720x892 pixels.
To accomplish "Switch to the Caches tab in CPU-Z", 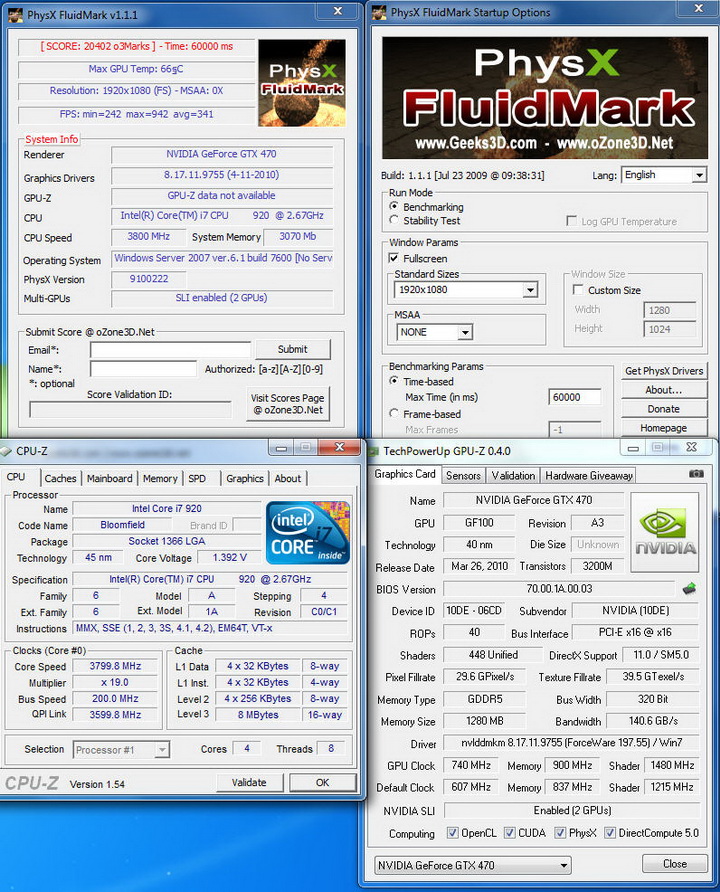I will pyautogui.click(x=60, y=478).
